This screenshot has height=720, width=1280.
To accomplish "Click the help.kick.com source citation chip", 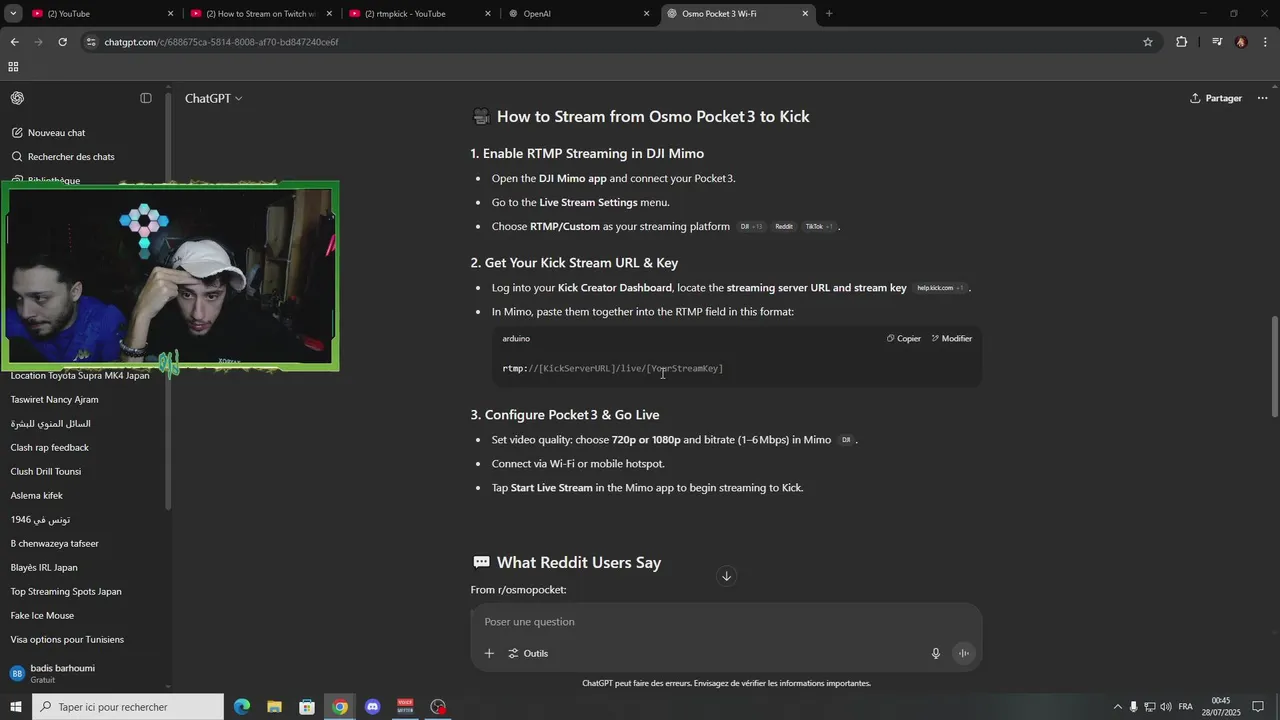I will [940, 288].
